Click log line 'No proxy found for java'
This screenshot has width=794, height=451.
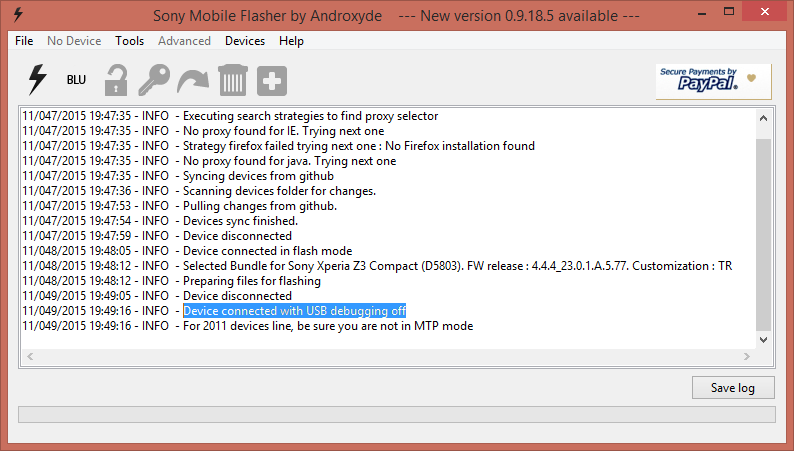tap(209, 161)
